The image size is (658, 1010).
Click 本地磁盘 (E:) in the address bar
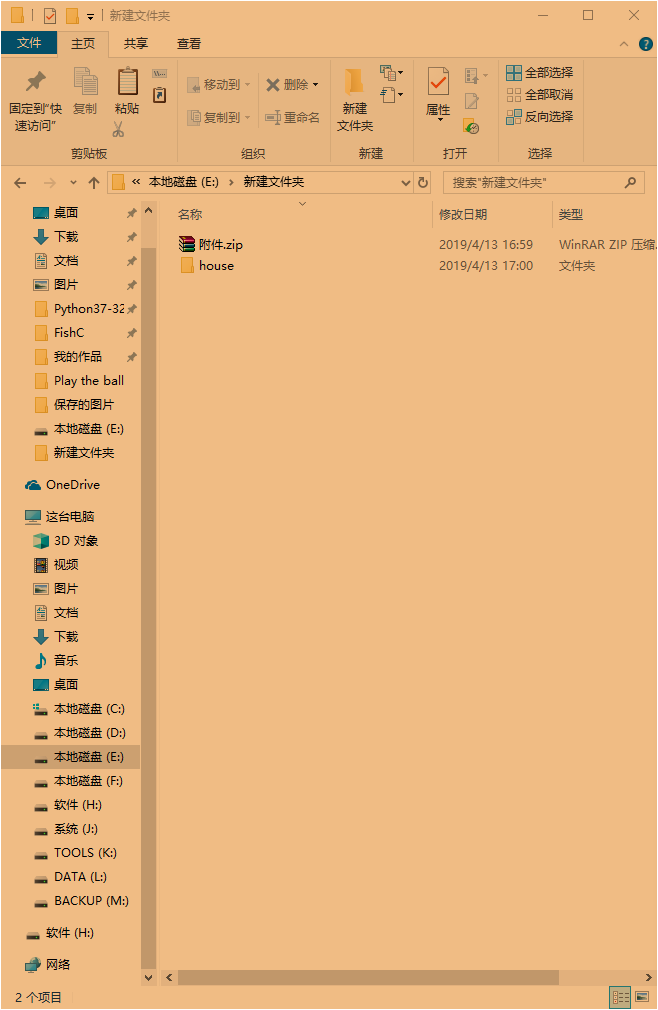(183, 182)
